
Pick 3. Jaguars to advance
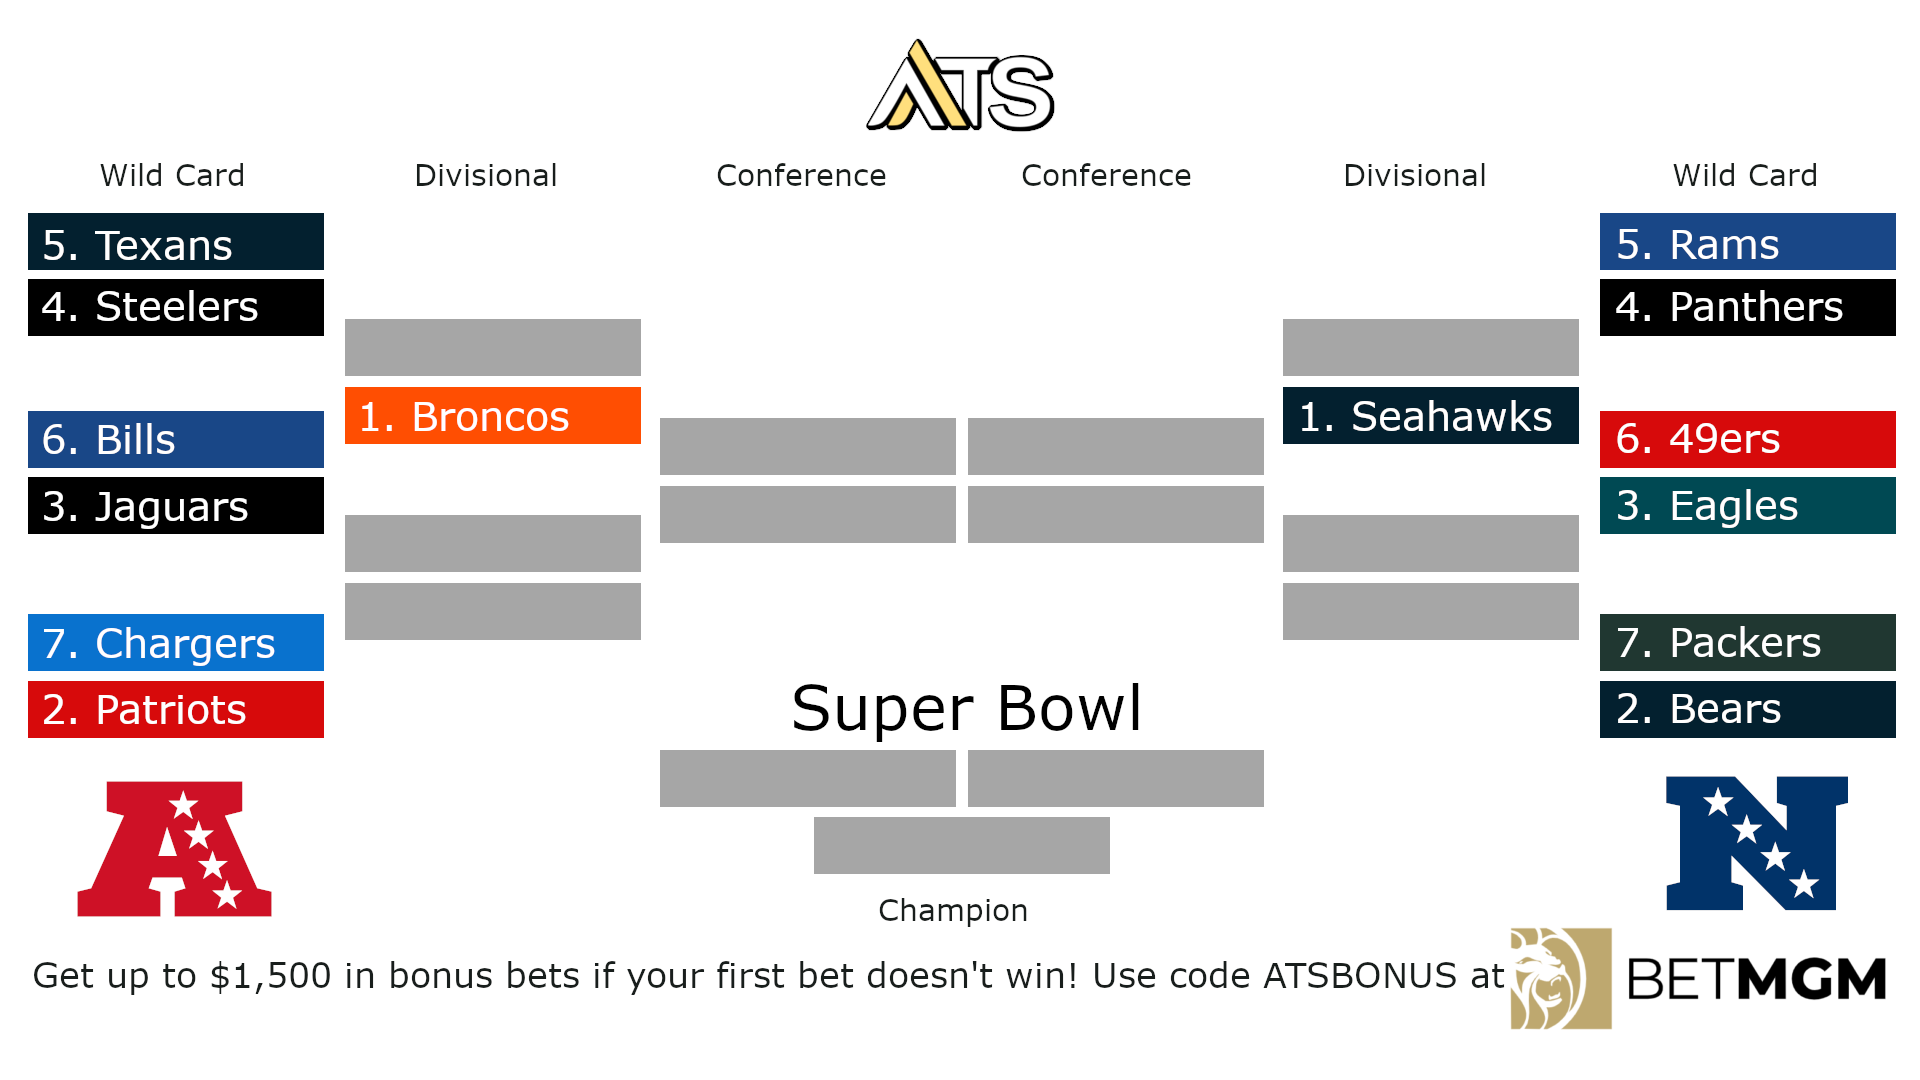176,505
